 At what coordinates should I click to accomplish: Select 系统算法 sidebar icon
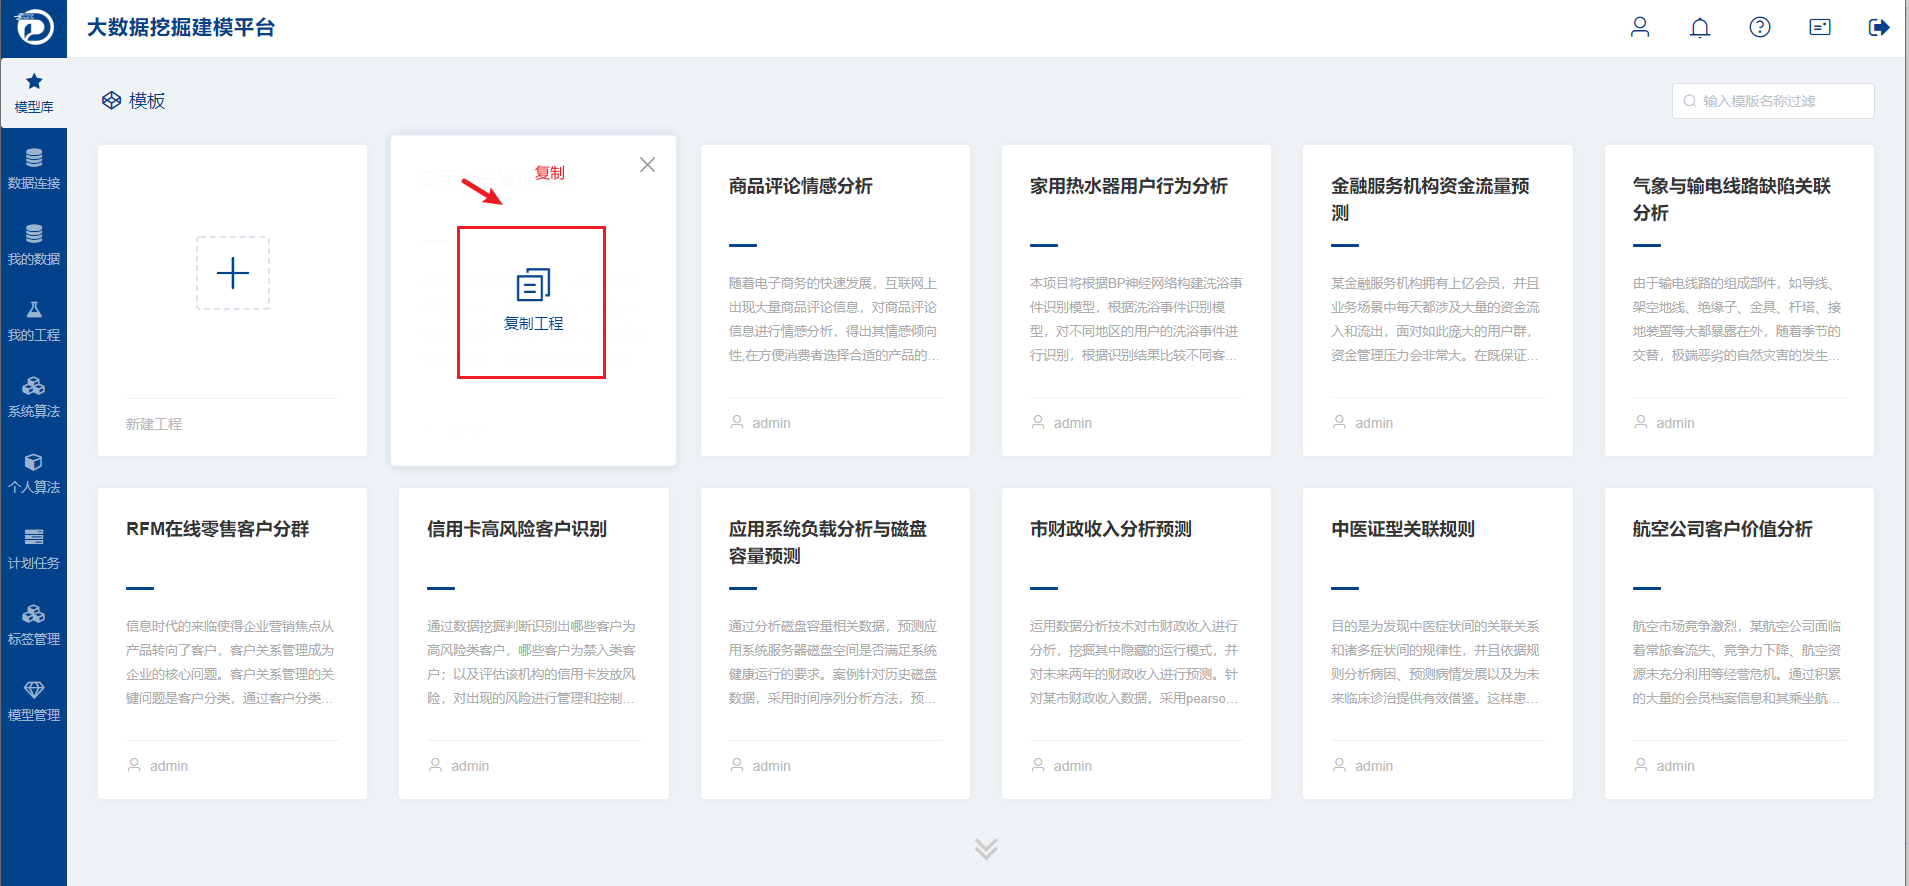34,397
